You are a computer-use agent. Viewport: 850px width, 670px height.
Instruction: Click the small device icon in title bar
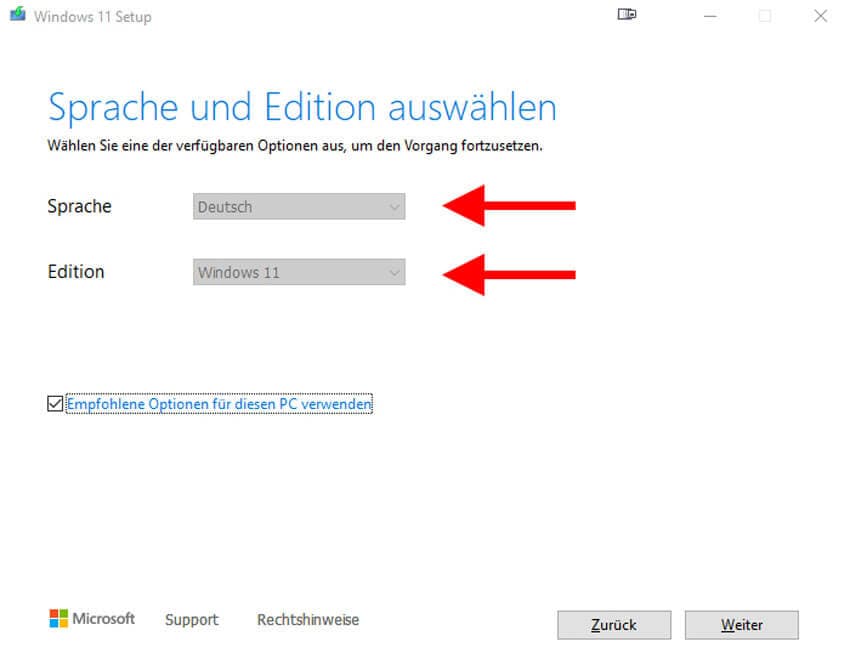click(x=627, y=16)
